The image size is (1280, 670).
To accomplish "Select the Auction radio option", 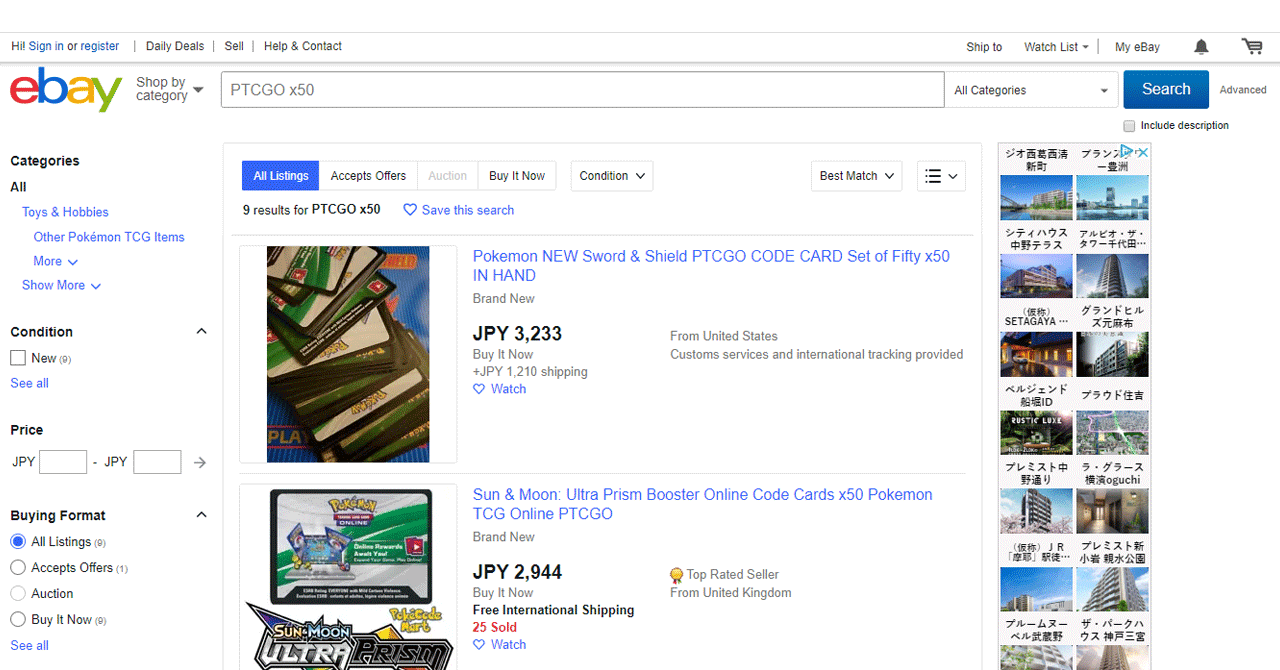I will click(x=18, y=594).
